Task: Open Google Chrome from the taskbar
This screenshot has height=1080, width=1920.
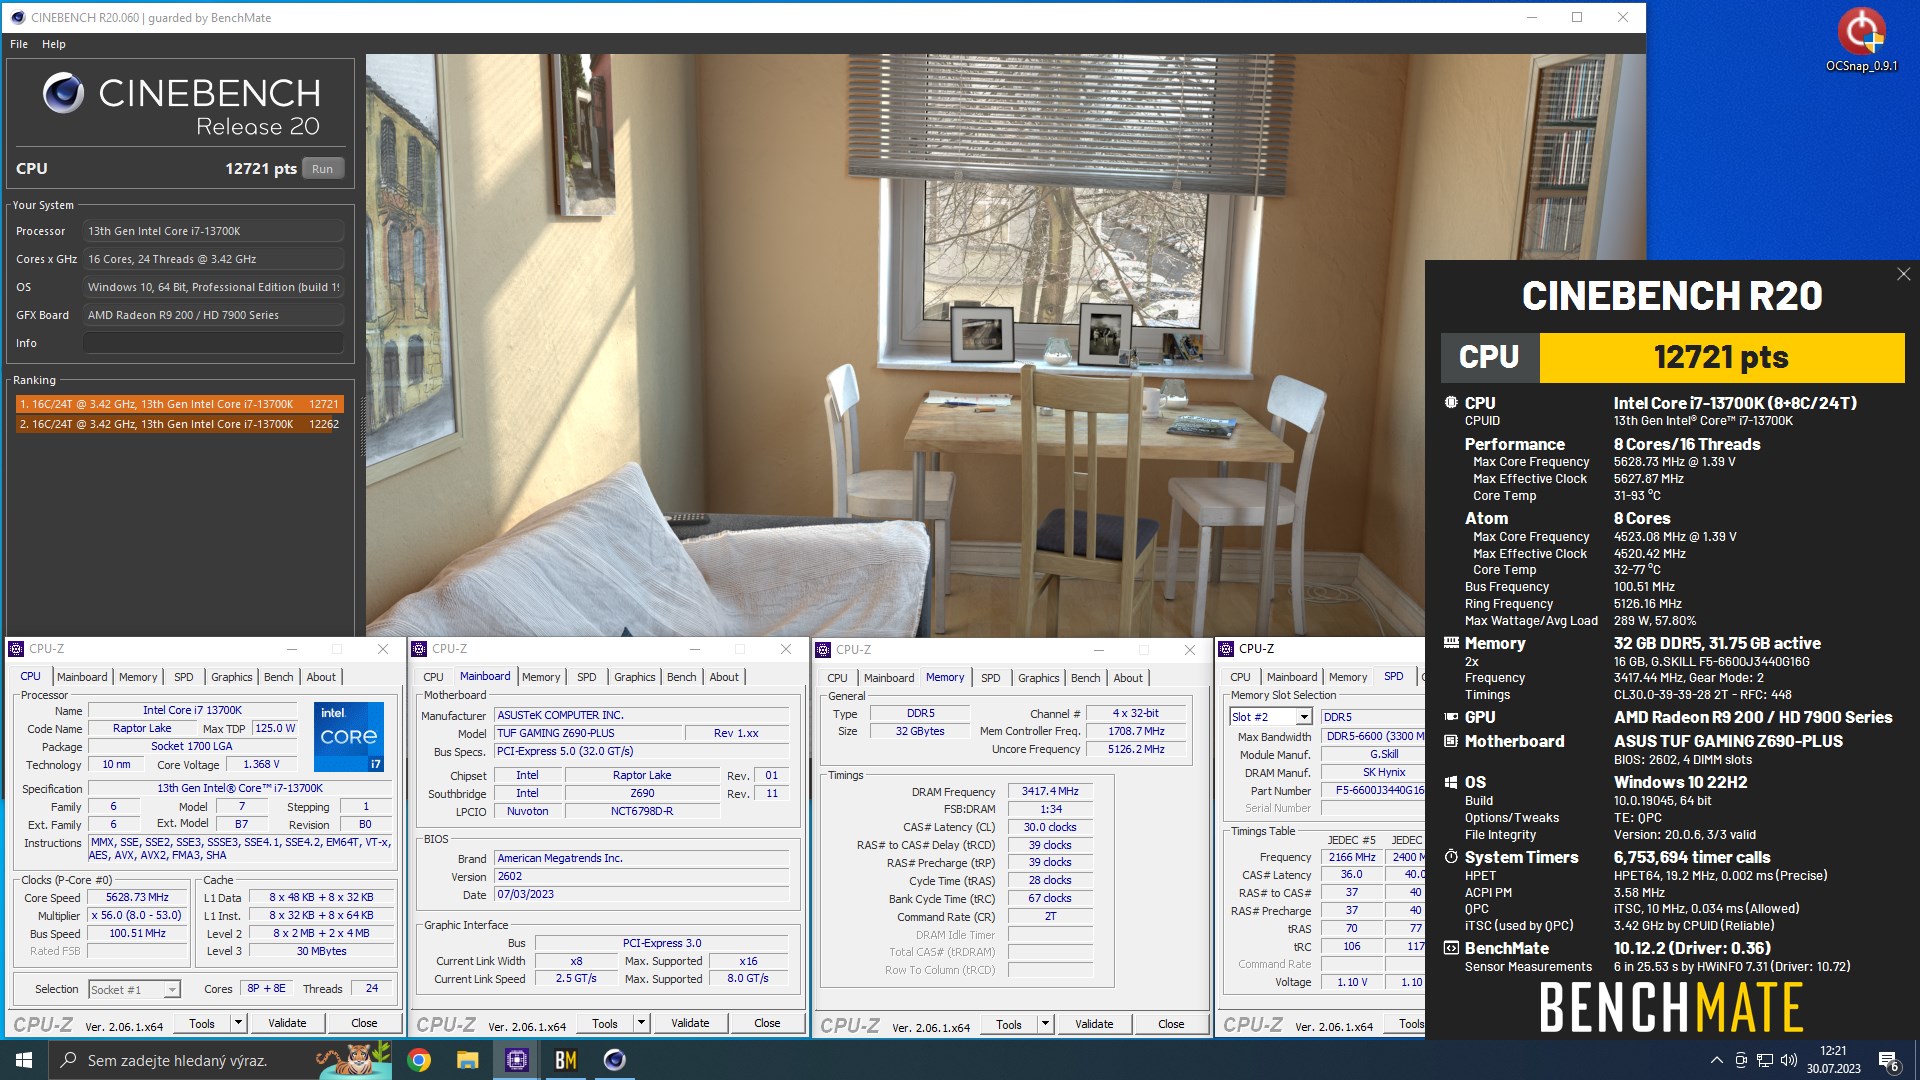Action: pos(419,1060)
